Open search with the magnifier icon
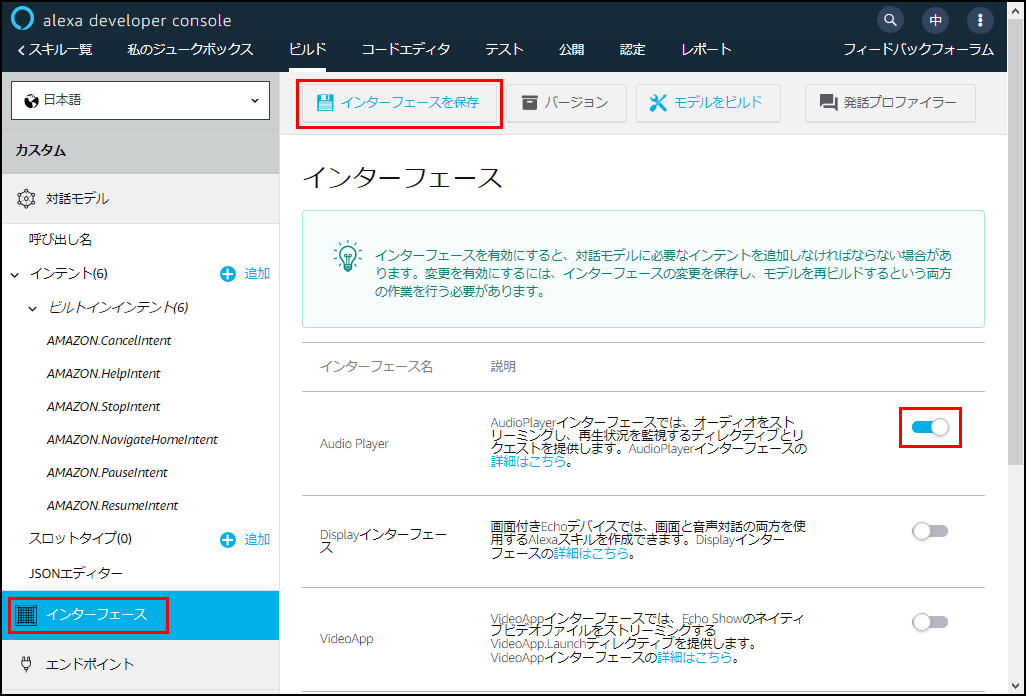The width and height of the screenshot is (1026, 696). [890, 20]
